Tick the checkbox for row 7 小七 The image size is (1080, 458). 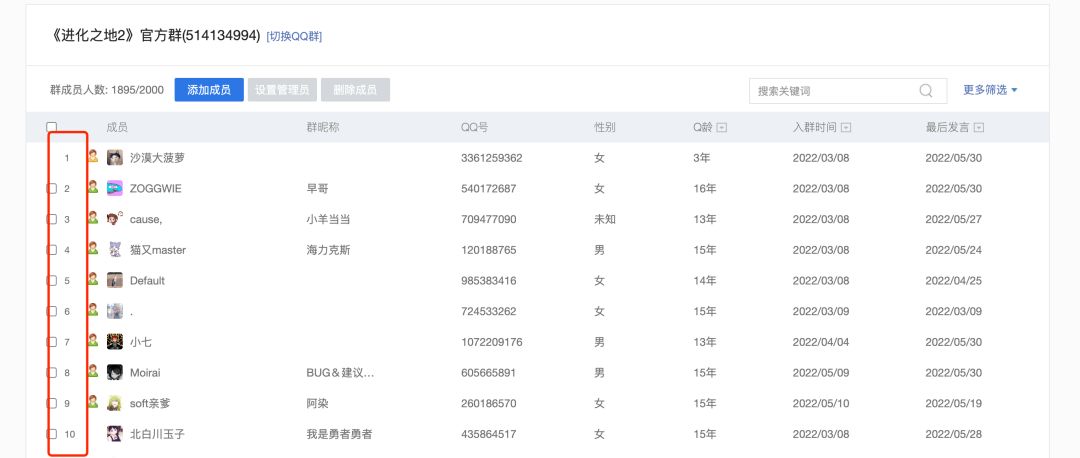[x=52, y=342]
